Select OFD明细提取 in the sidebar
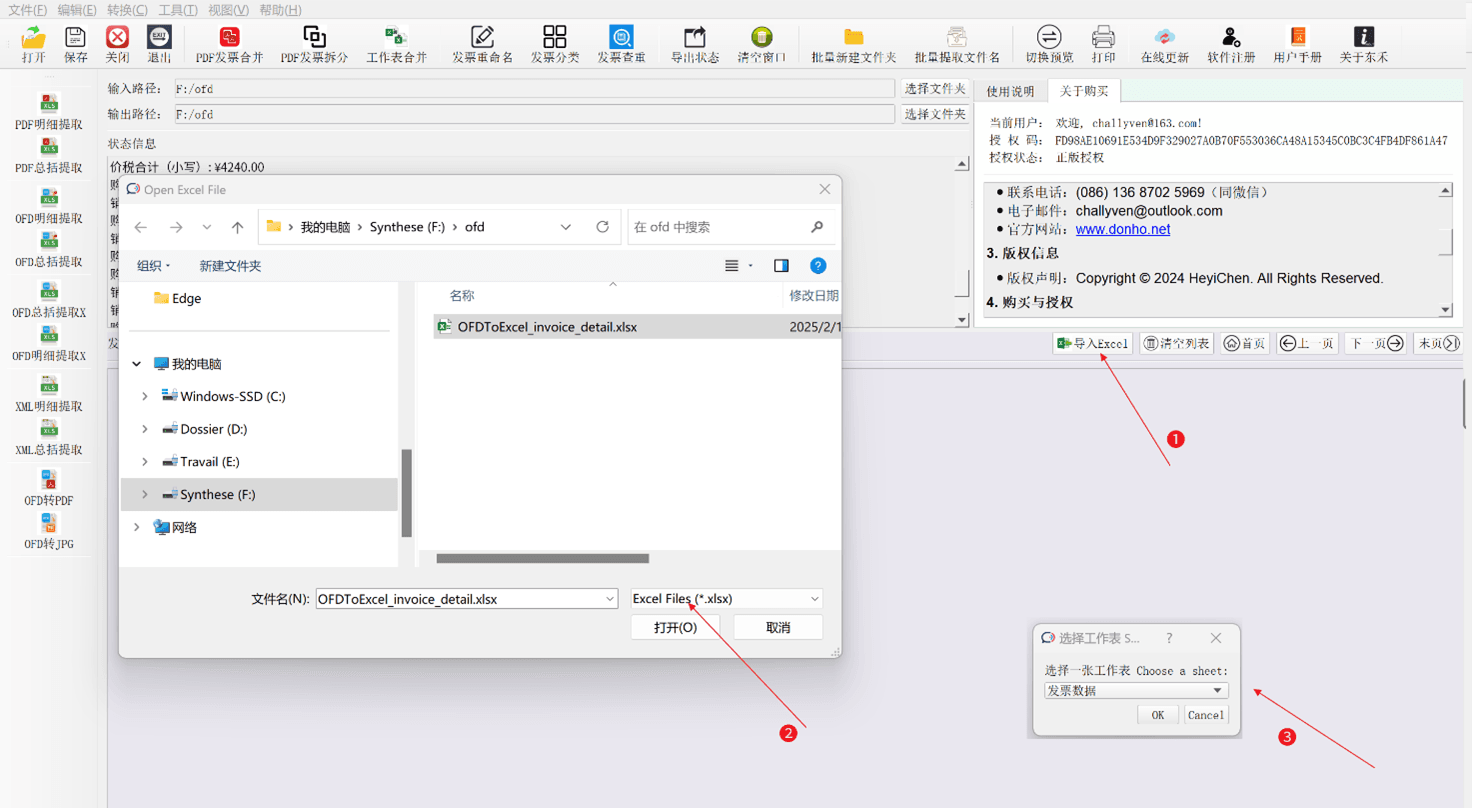The image size is (1472, 808). pos(49,206)
